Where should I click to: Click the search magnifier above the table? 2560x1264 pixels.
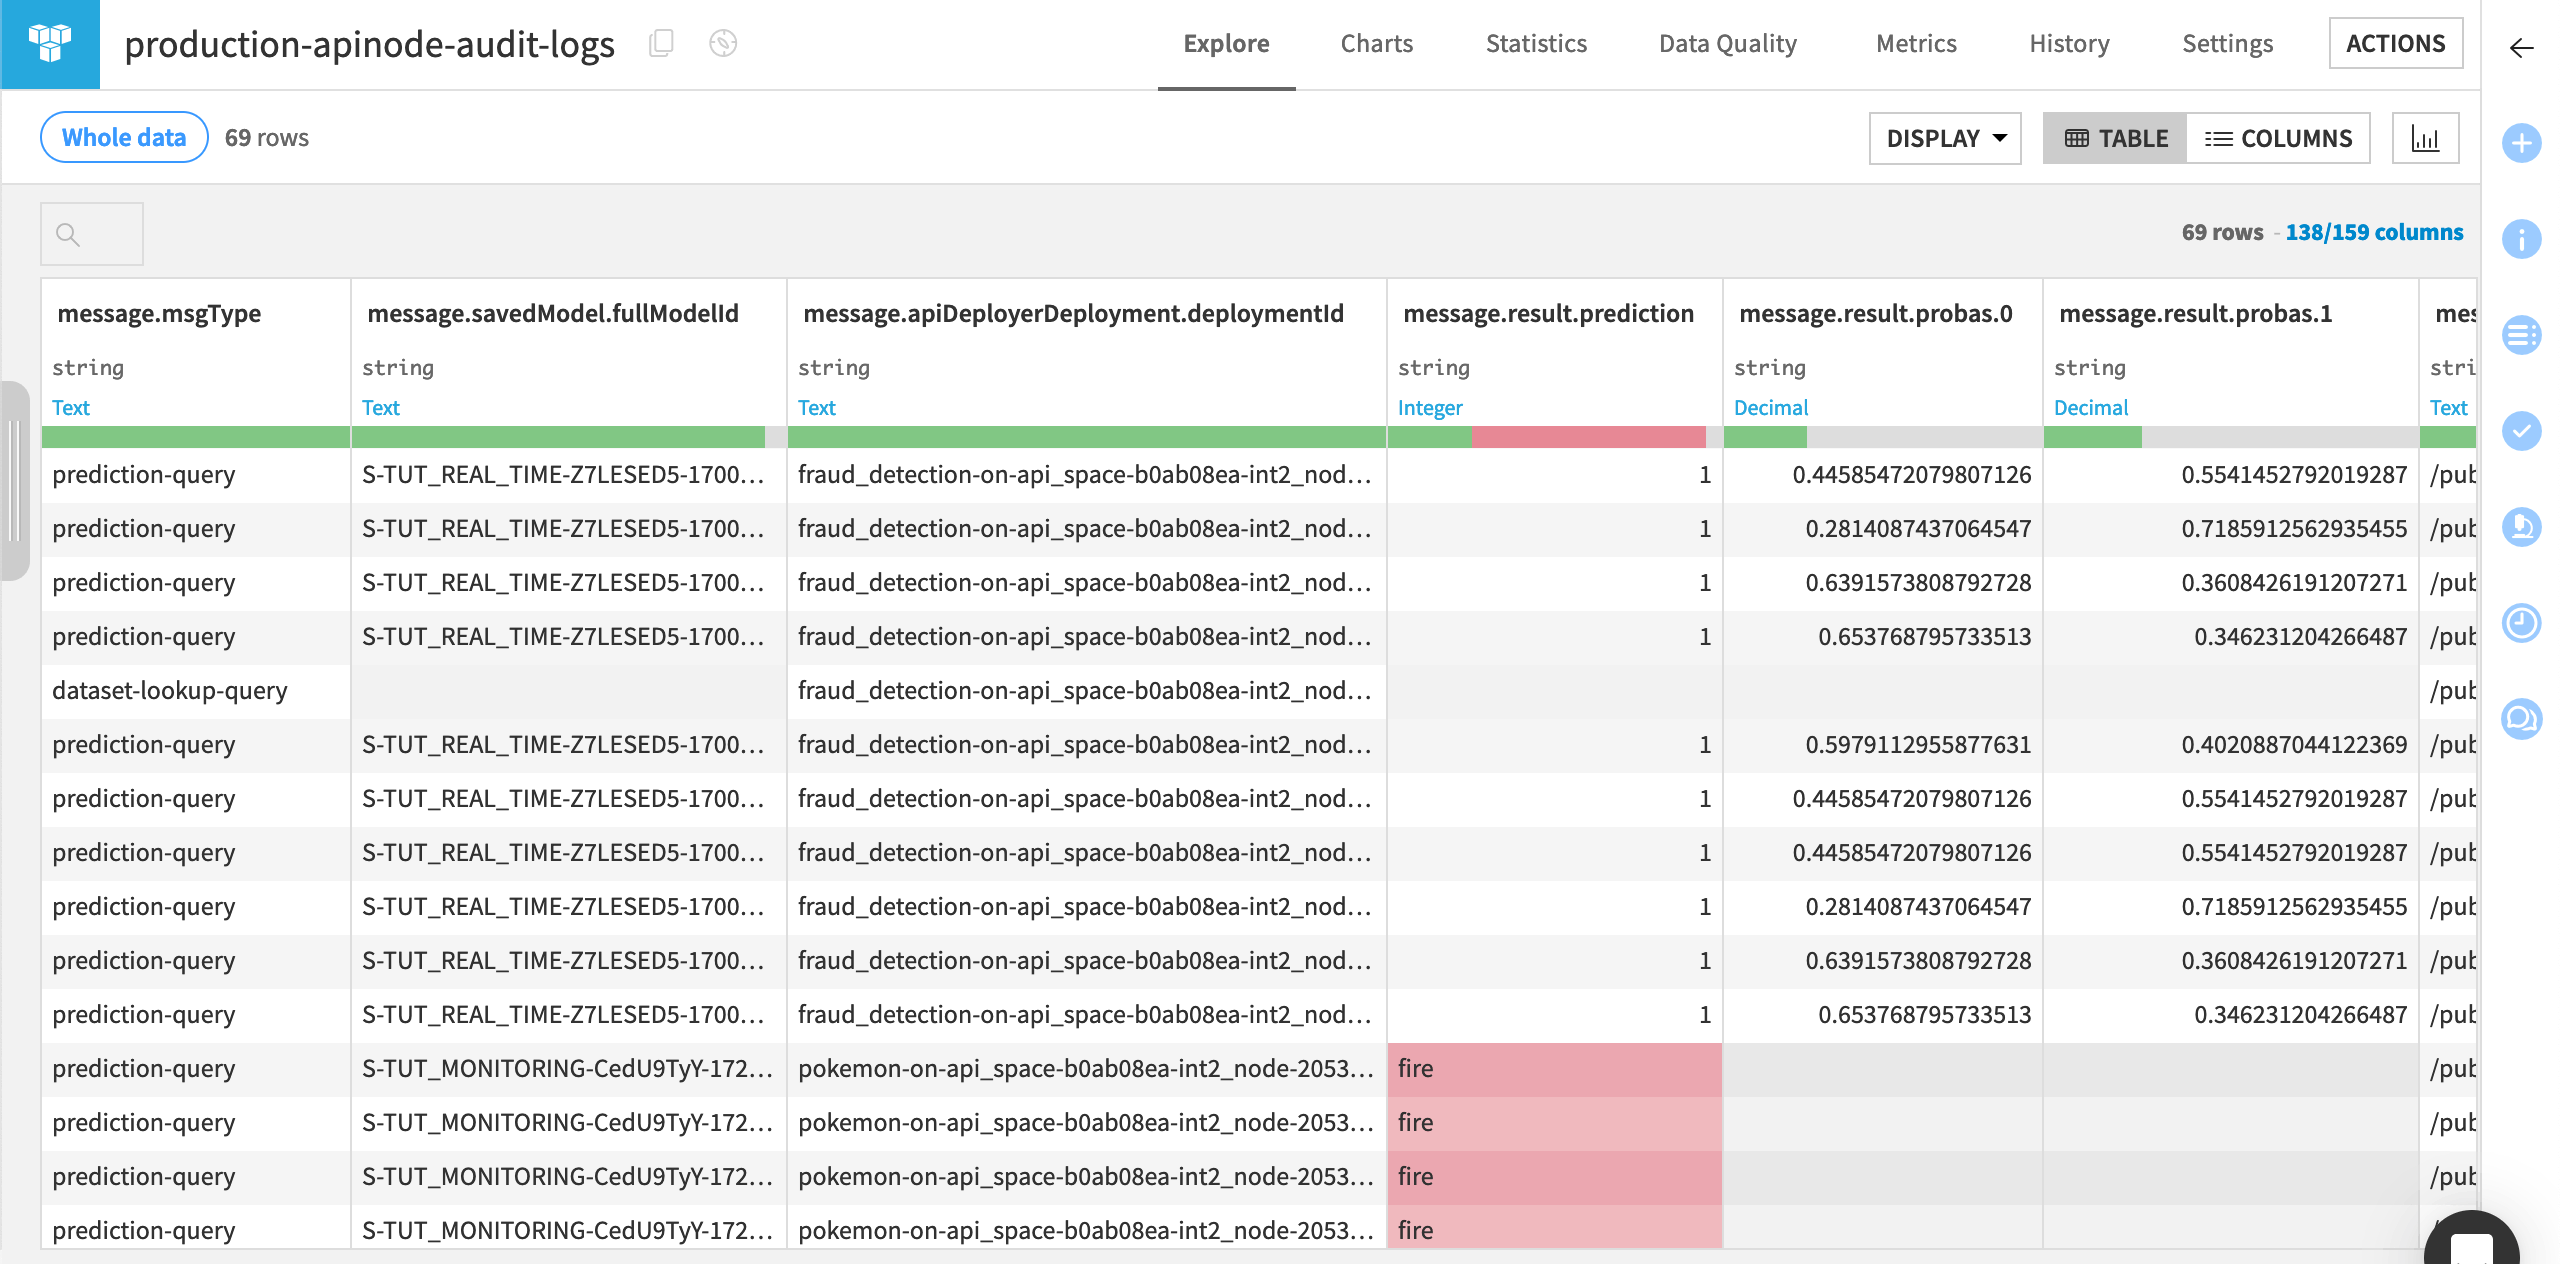(x=68, y=233)
